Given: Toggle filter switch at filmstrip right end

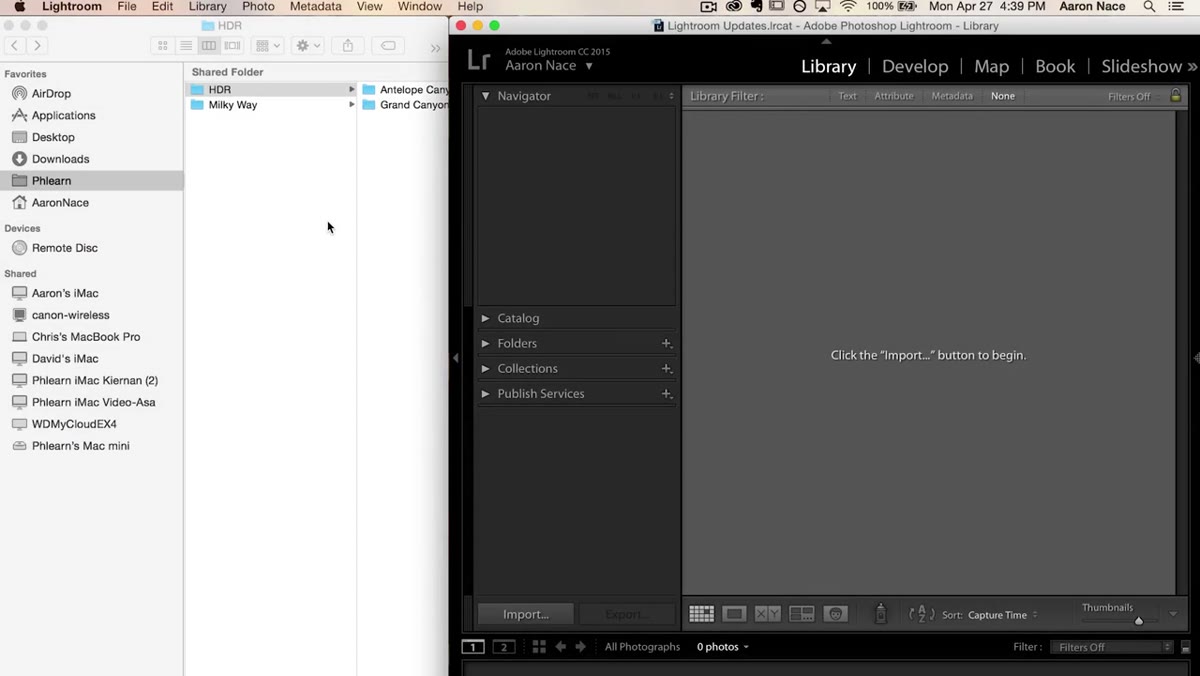Looking at the screenshot, I should click(1185, 647).
